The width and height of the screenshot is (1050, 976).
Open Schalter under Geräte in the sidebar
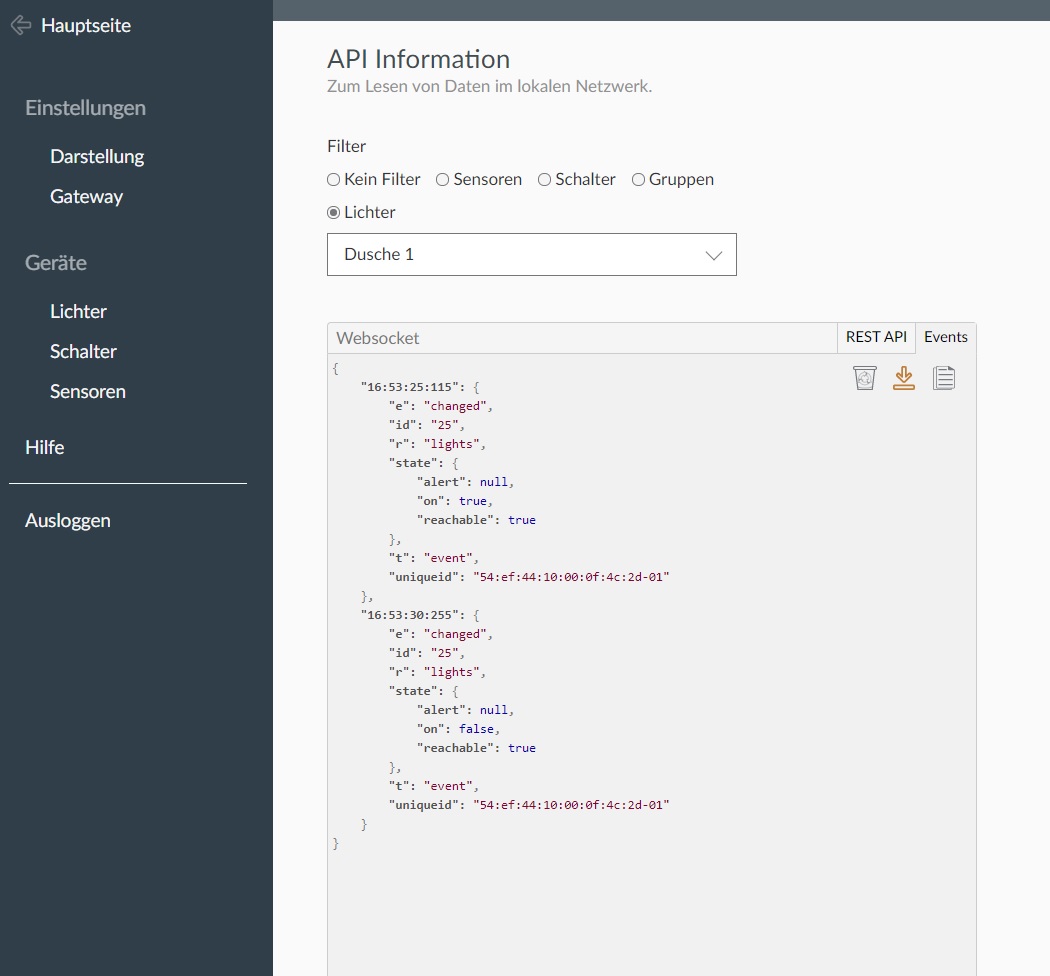click(83, 351)
